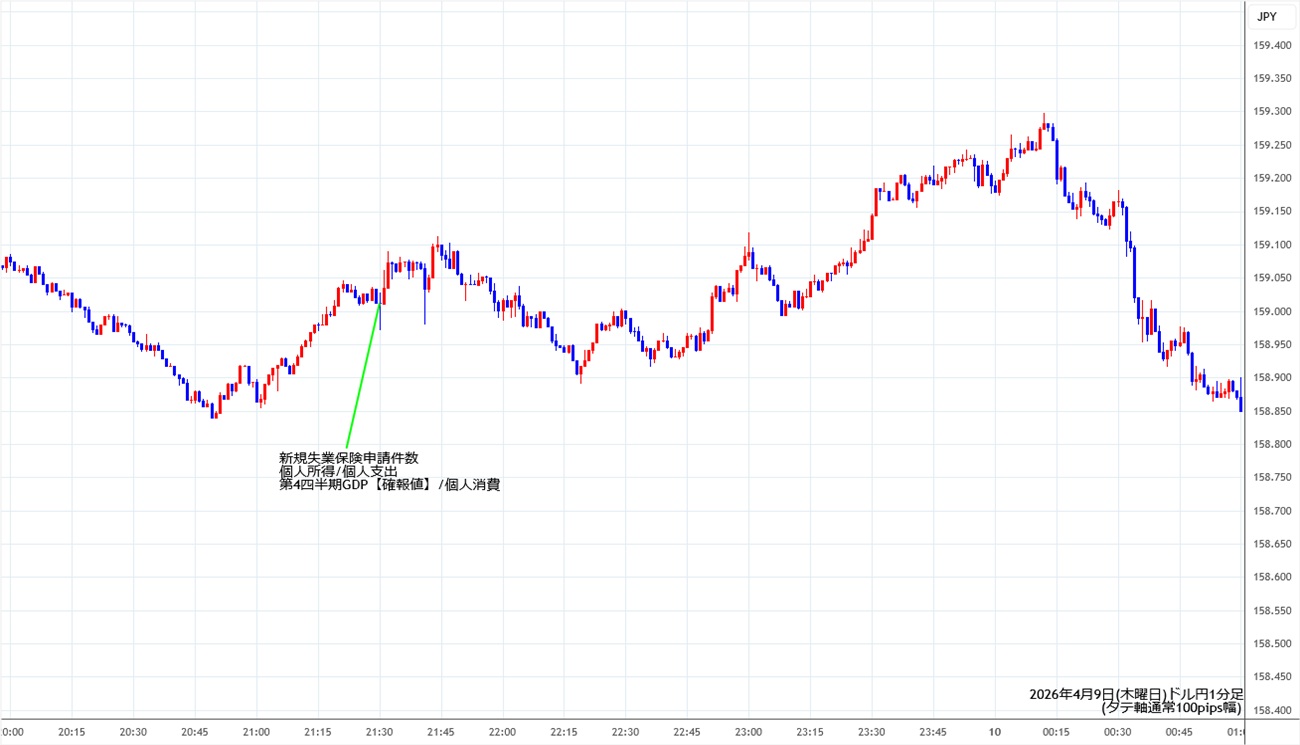Image resolution: width=1300 pixels, height=745 pixels.
Task: Click the 23:00 time axis label
Action: [x=749, y=732]
